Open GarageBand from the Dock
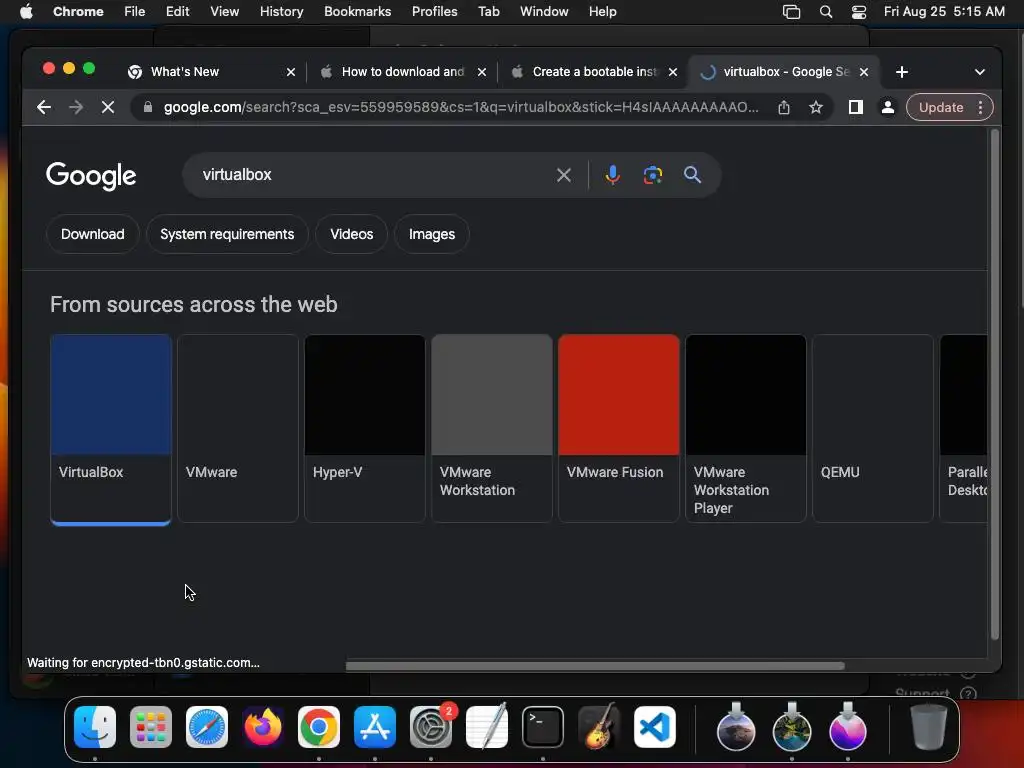The width and height of the screenshot is (1024, 768). pos(599,727)
